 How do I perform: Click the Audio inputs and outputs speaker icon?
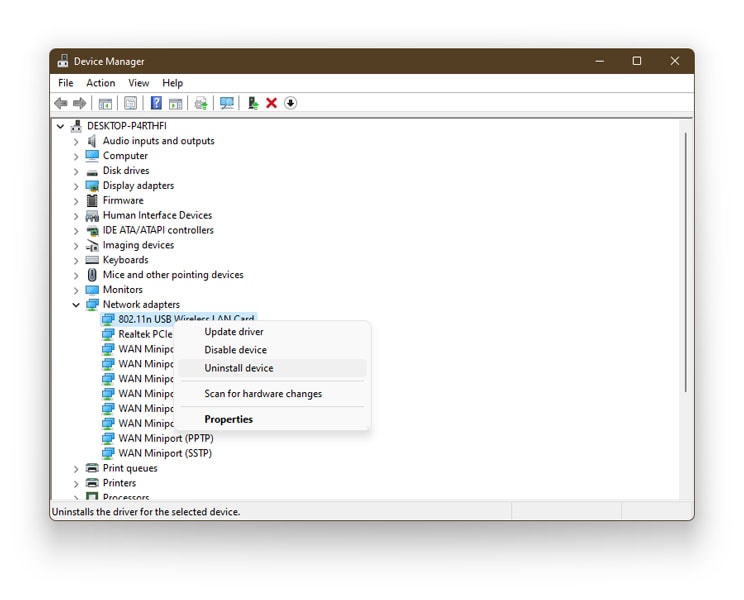(x=92, y=141)
